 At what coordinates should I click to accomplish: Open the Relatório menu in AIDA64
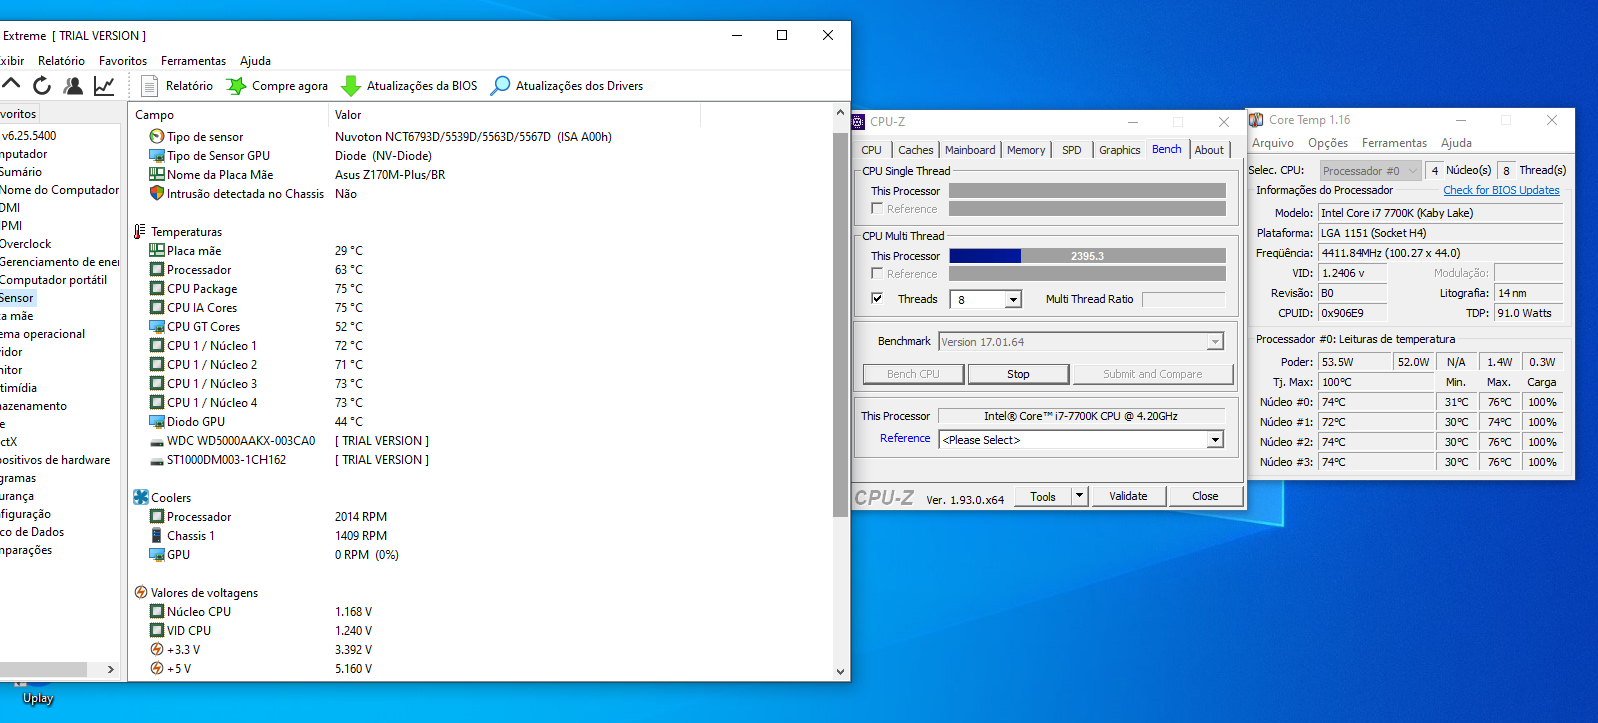click(x=61, y=61)
